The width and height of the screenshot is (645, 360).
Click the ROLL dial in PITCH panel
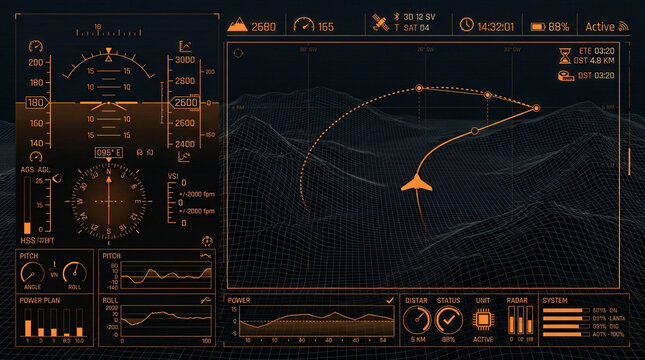click(74, 272)
